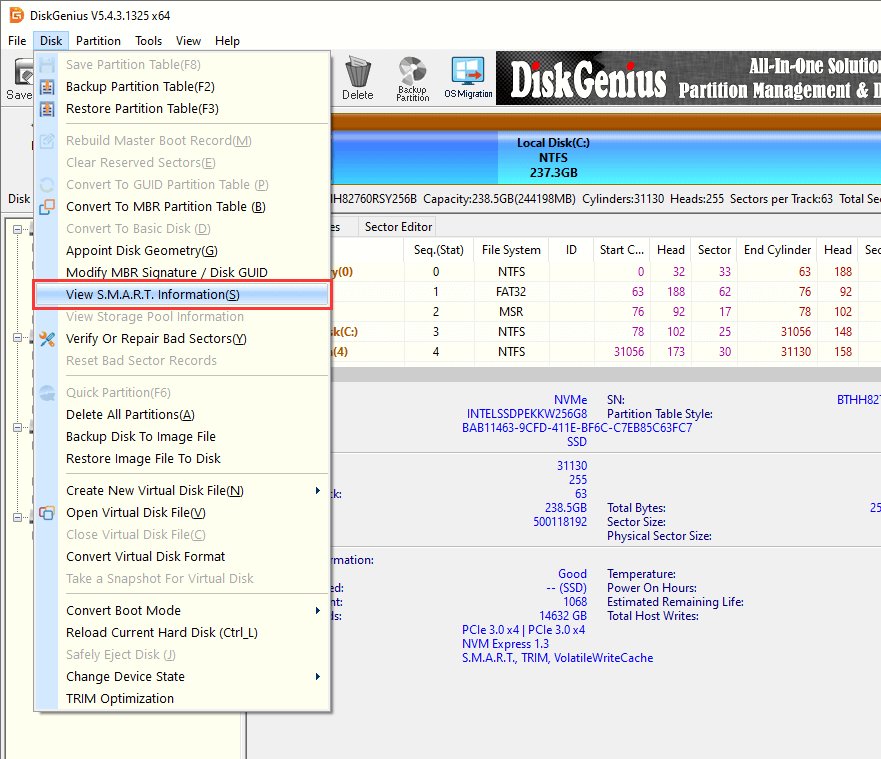Open the Partition menu
Viewport: 881px width, 759px height.
pos(98,41)
